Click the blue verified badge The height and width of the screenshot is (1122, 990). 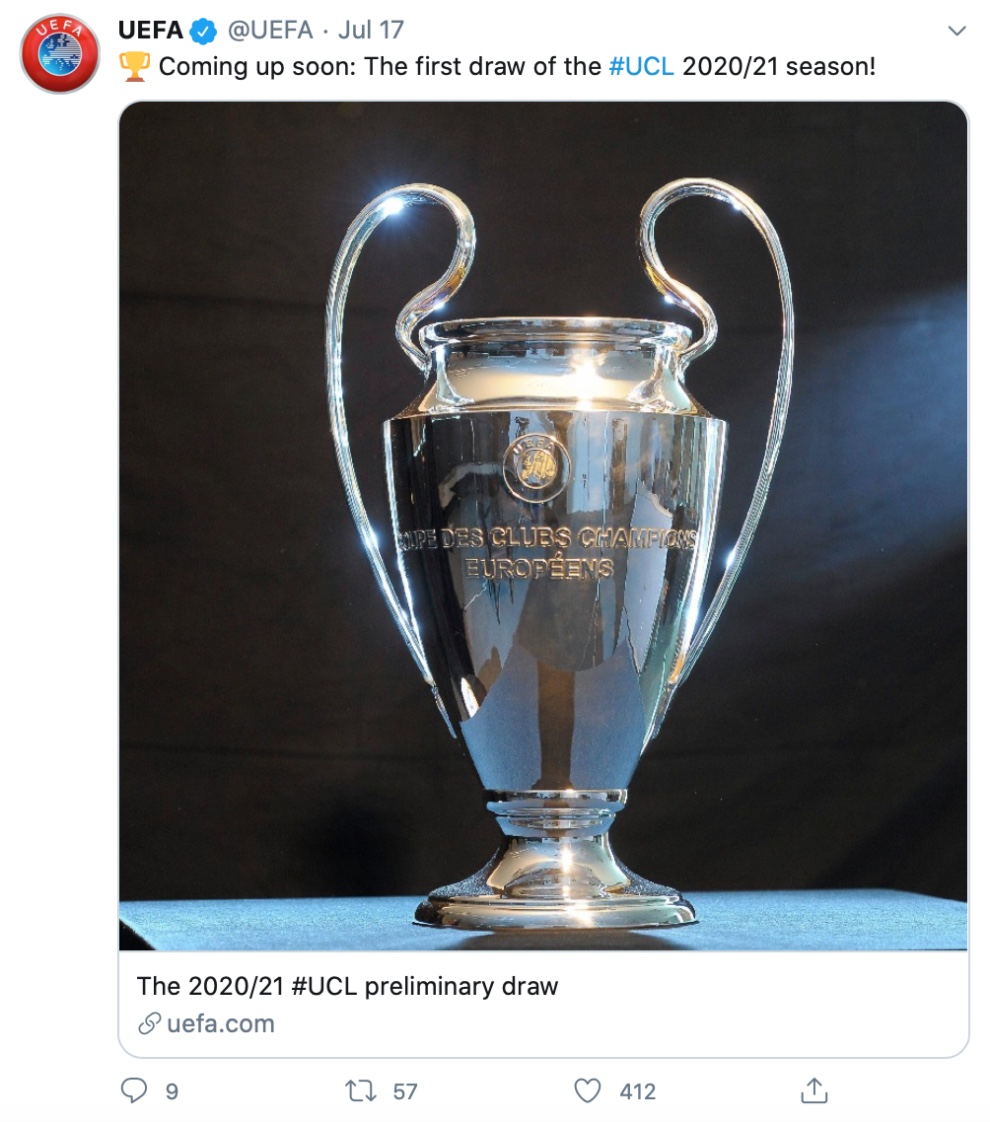(x=204, y=31)
